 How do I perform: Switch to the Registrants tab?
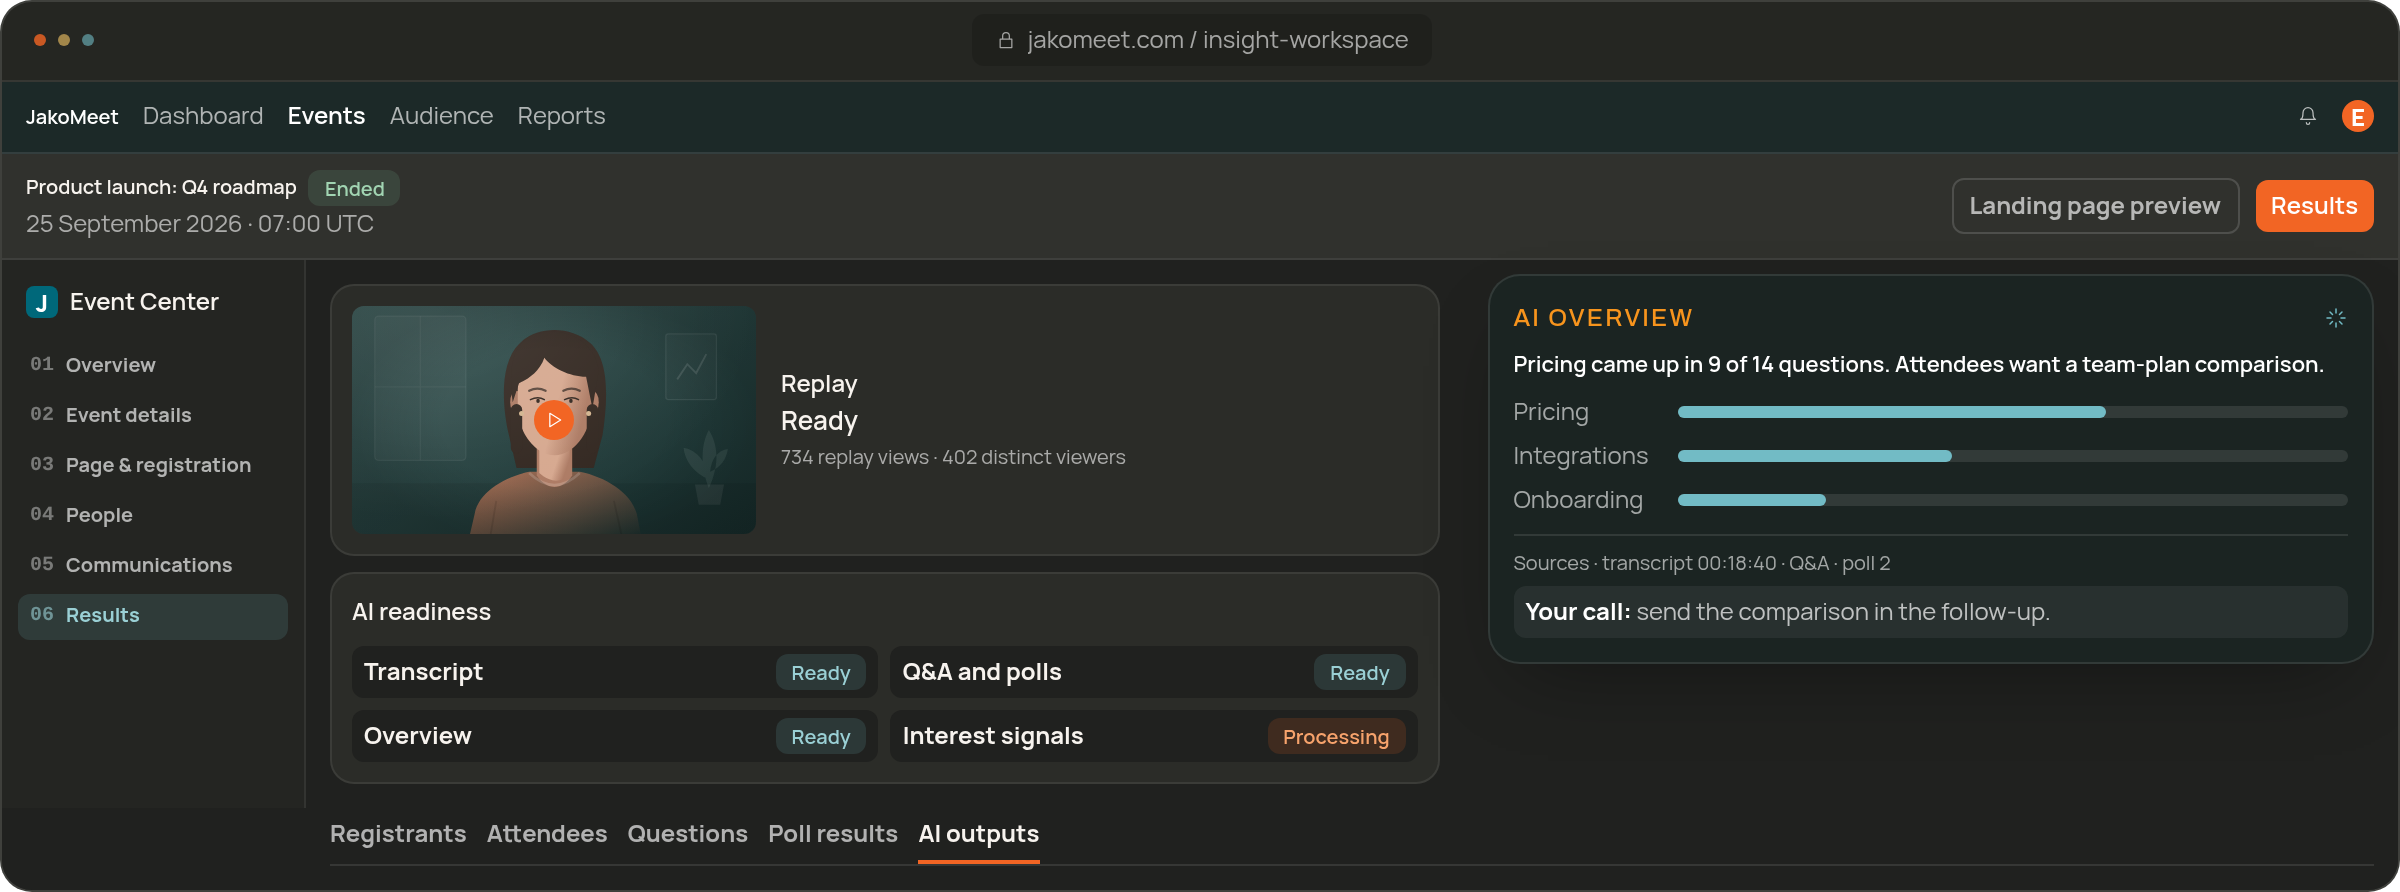click(x=398, y=834)
